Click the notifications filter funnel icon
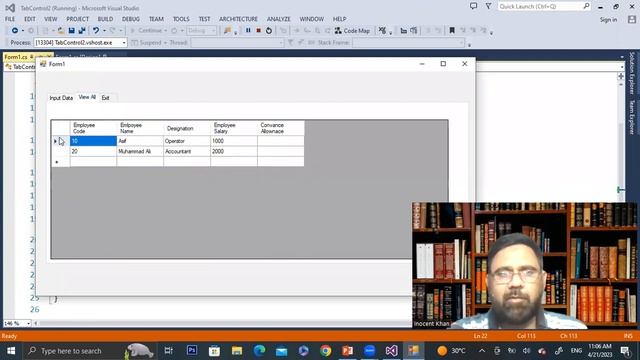This screenshot has width=640, height=360. pos(488,6)
